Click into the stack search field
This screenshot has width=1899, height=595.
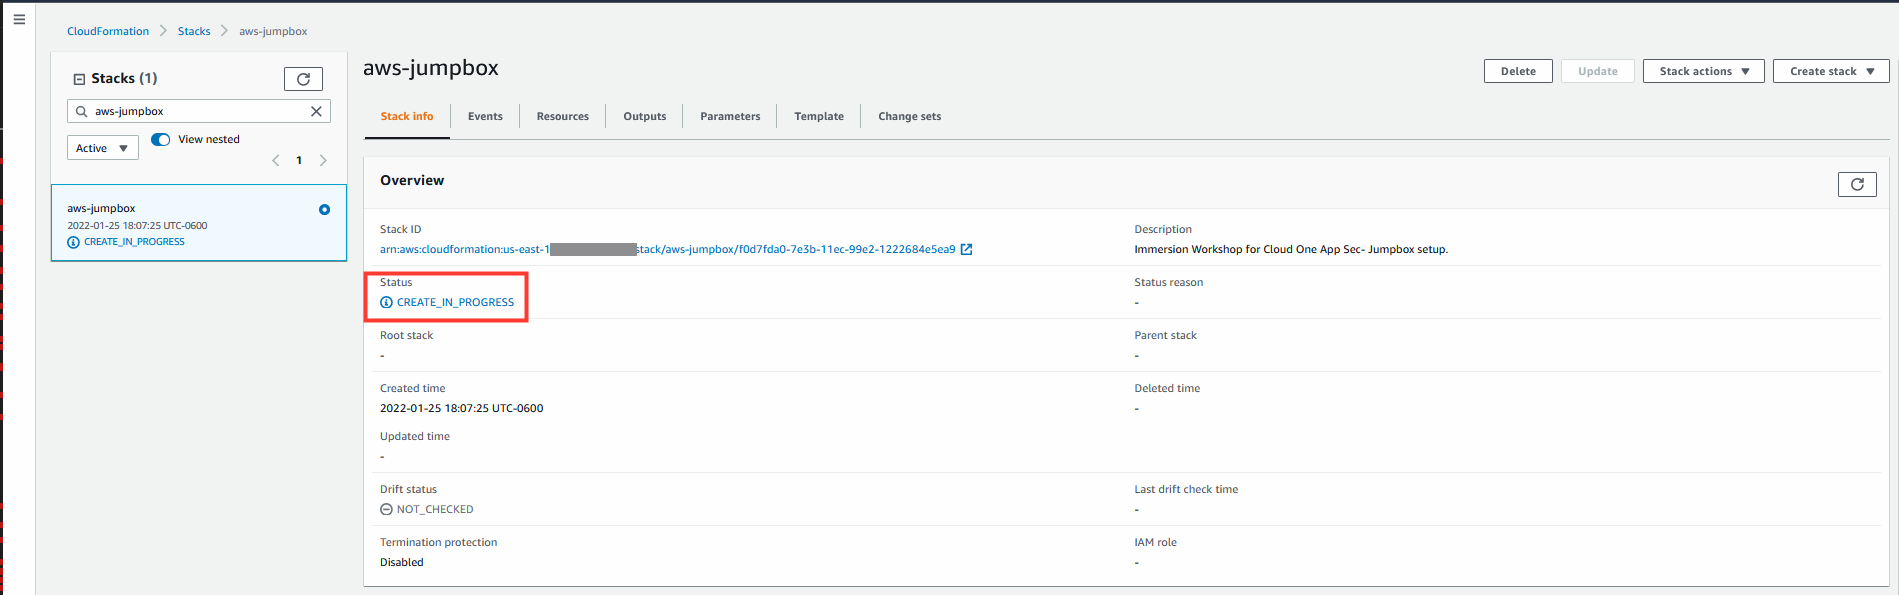point(199,111)
